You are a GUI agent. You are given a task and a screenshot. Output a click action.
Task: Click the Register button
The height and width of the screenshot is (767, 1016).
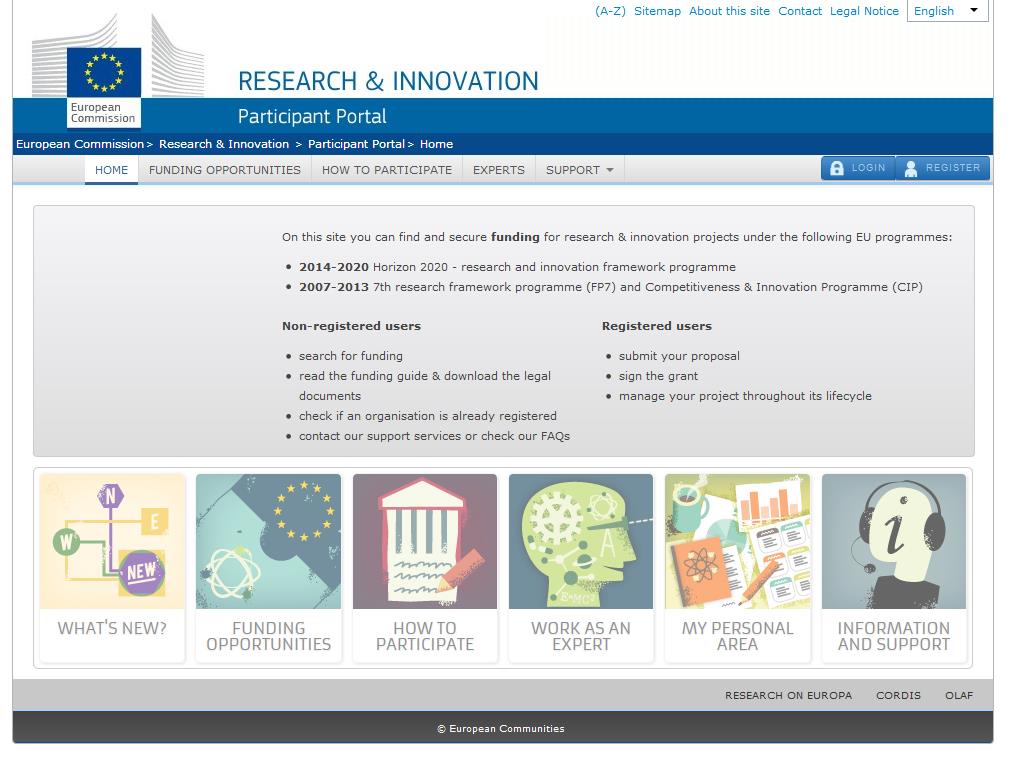[x=943, y=168]
